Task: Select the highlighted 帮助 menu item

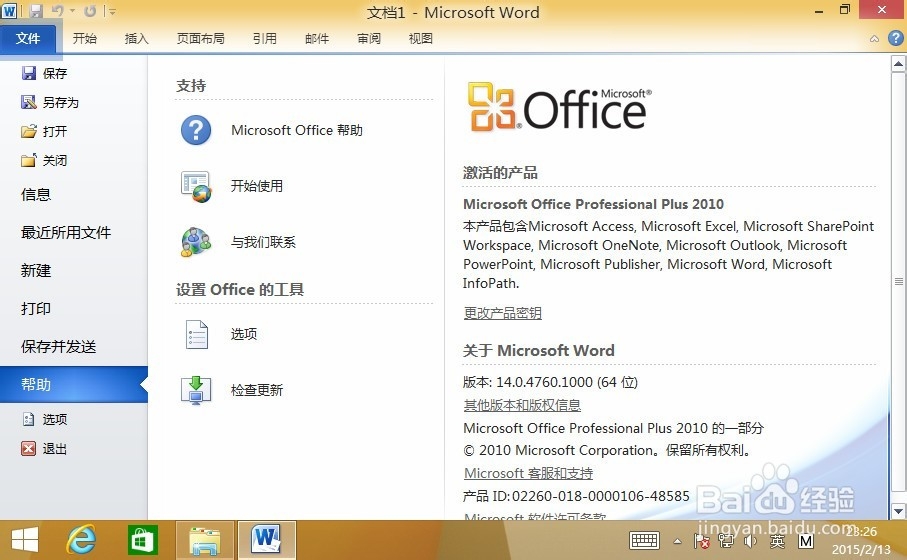Action: tap(73, 384)
